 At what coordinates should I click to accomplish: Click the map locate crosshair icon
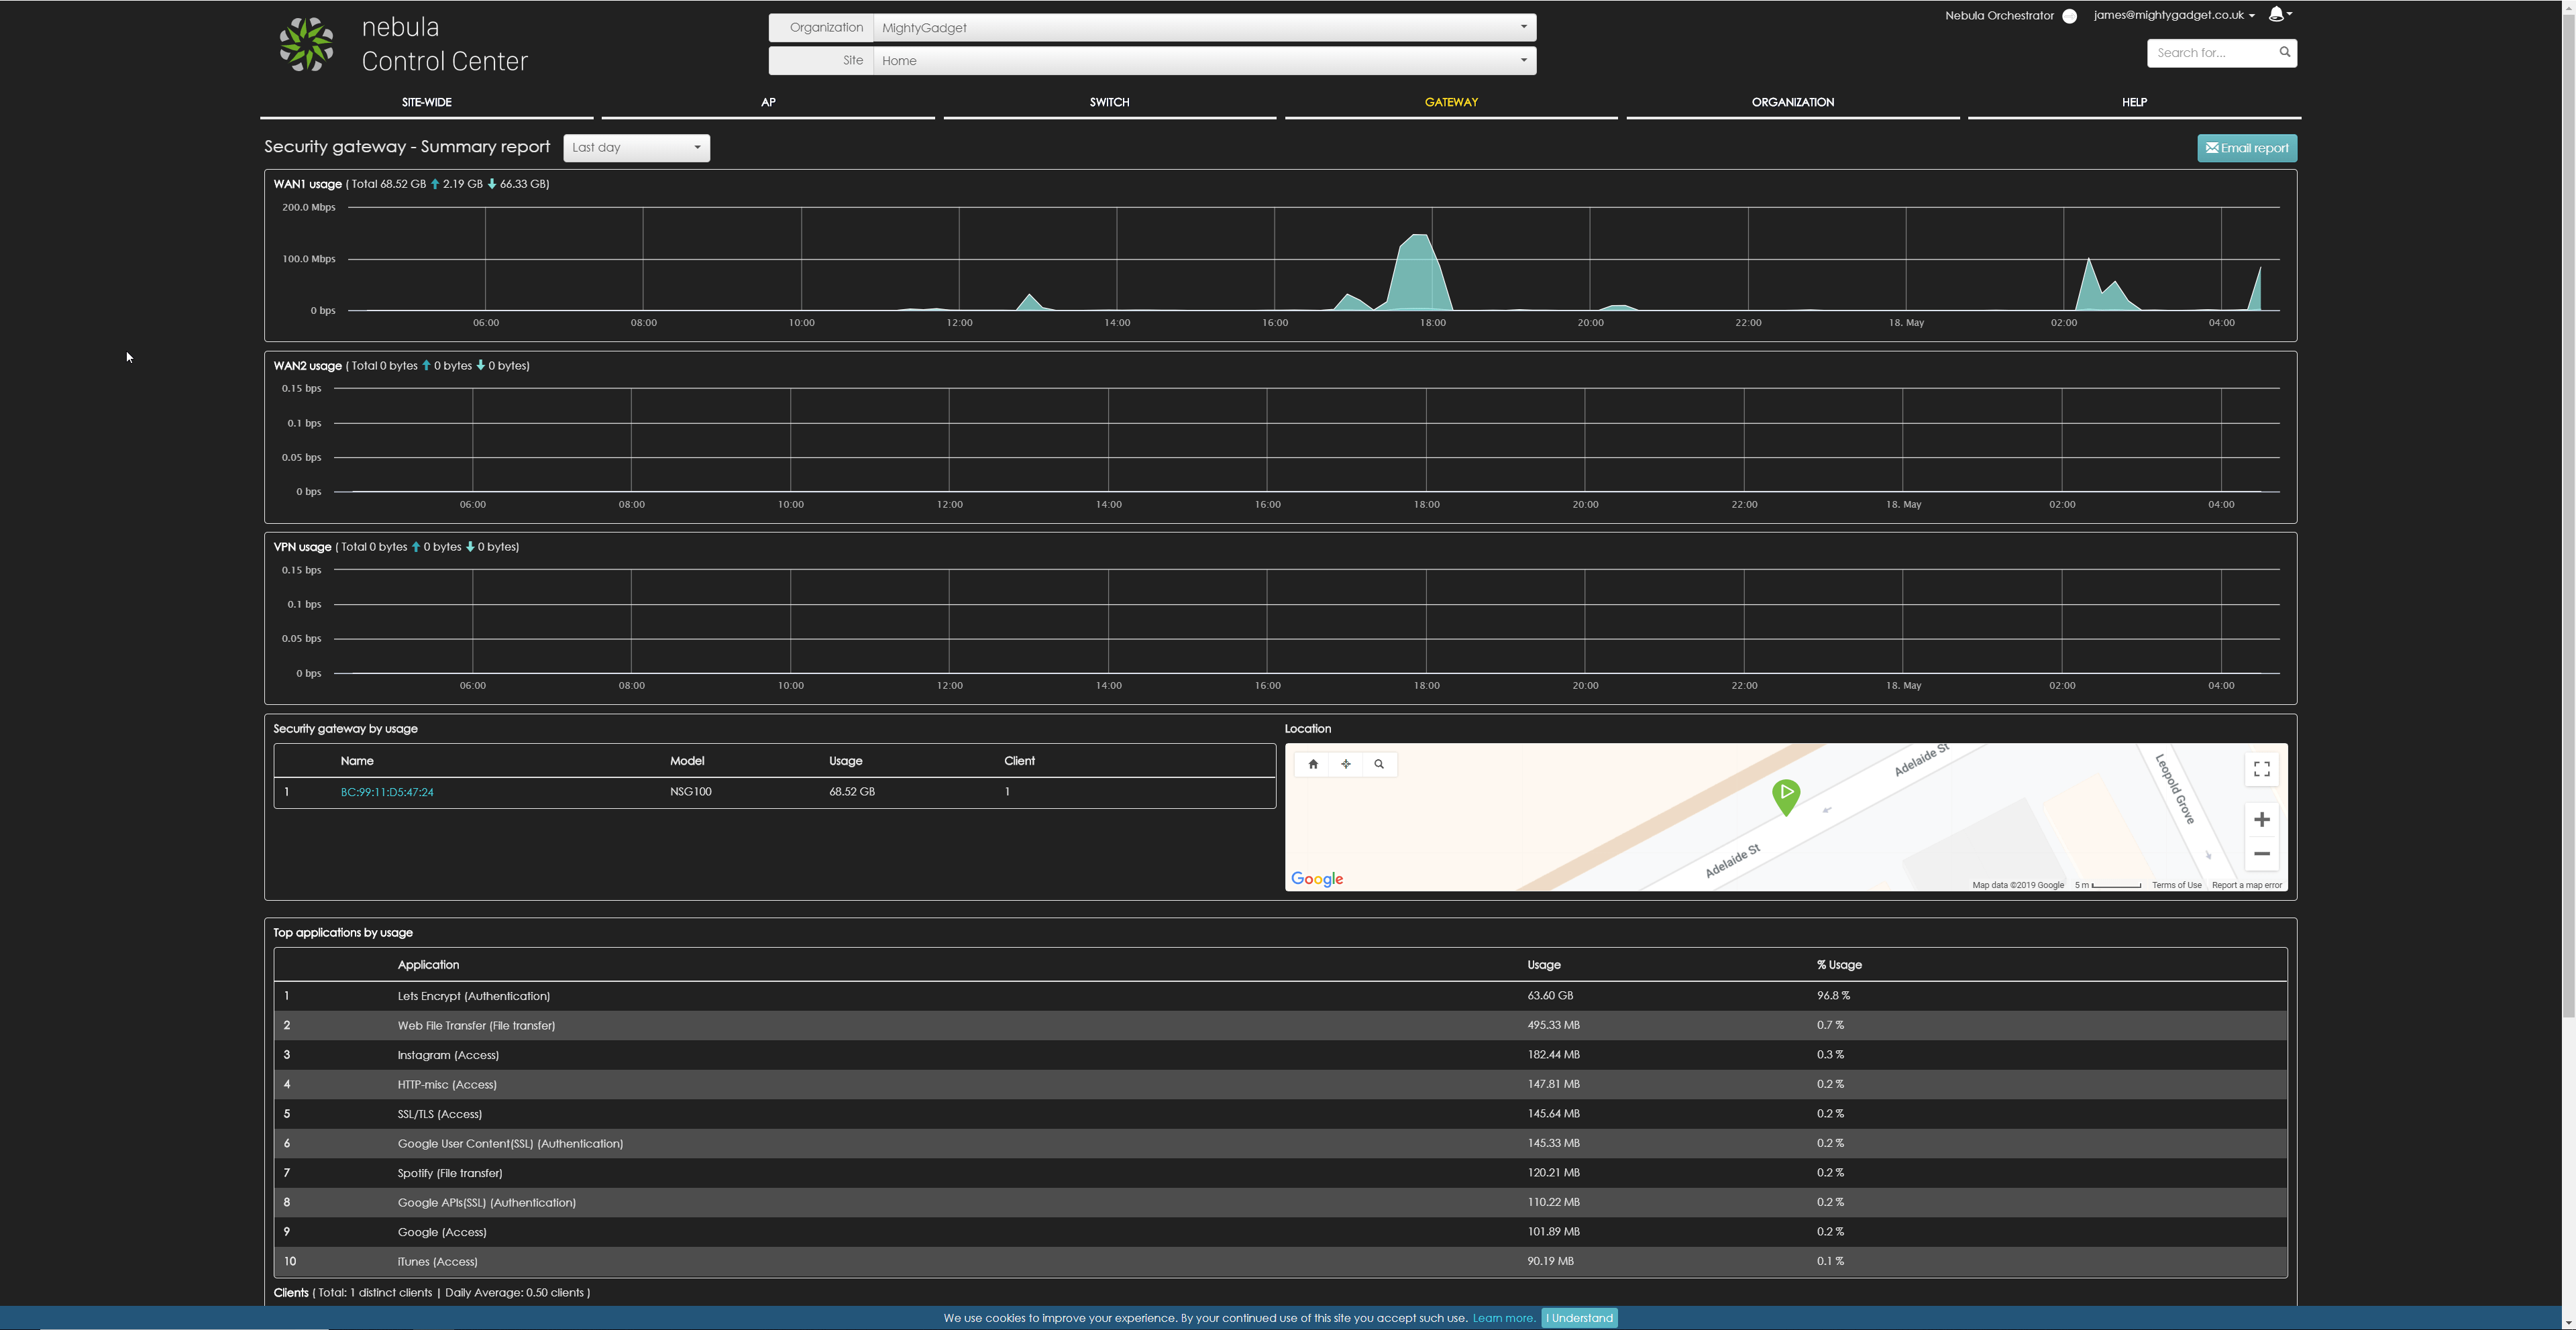pos(1346,764)
